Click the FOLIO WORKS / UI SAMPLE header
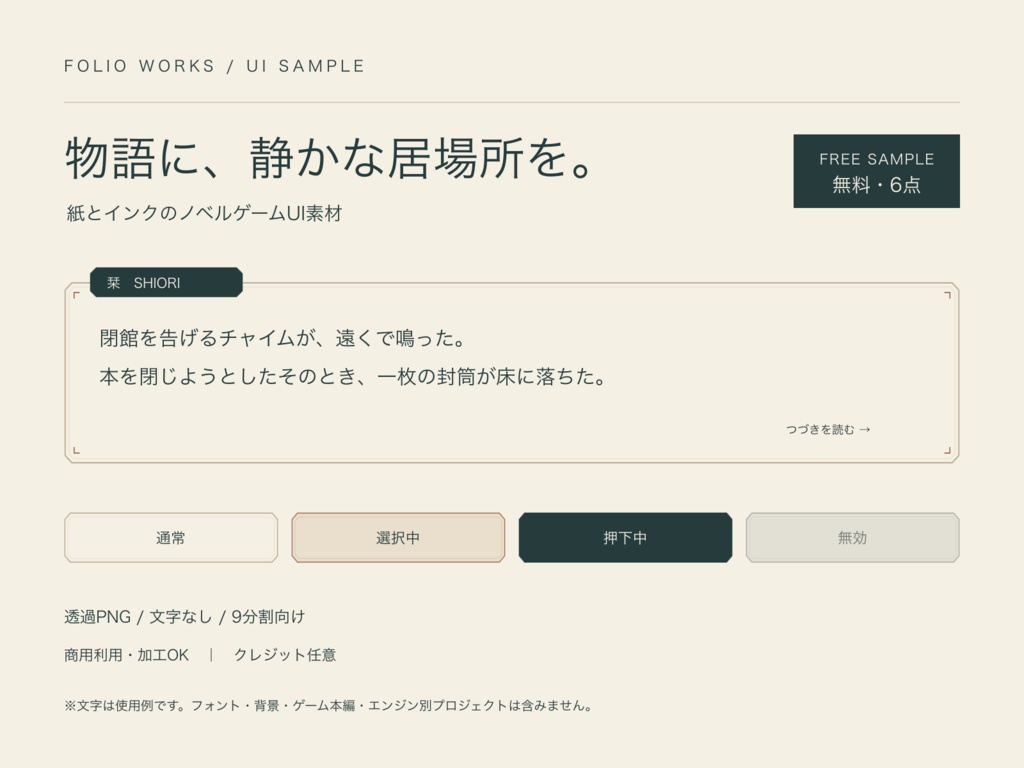The height and width of the screenshot is (768, 1024). pyautogui.click(x=214, y=66)
